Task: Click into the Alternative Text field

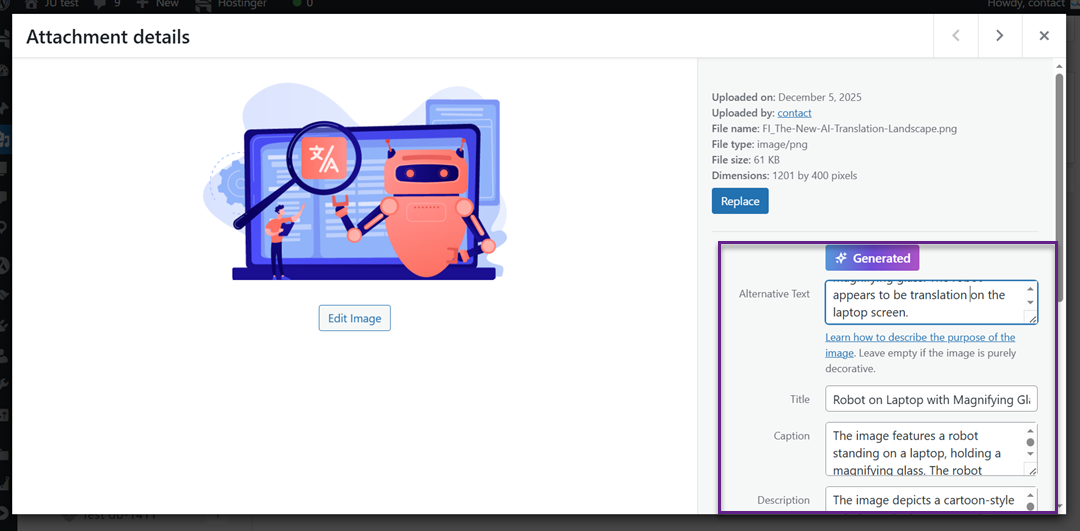Action: pos(920,302)
